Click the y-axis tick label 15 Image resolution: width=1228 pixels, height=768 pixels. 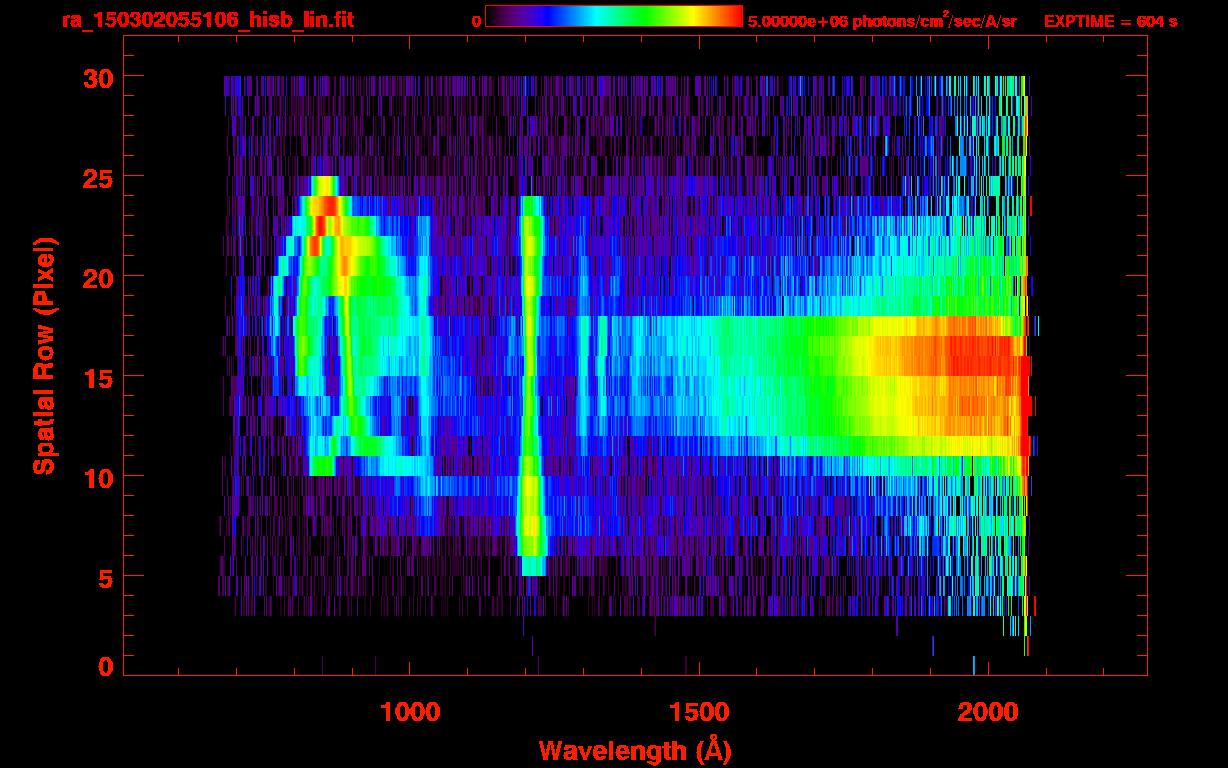pyautogui.click(x=97, y=377)
